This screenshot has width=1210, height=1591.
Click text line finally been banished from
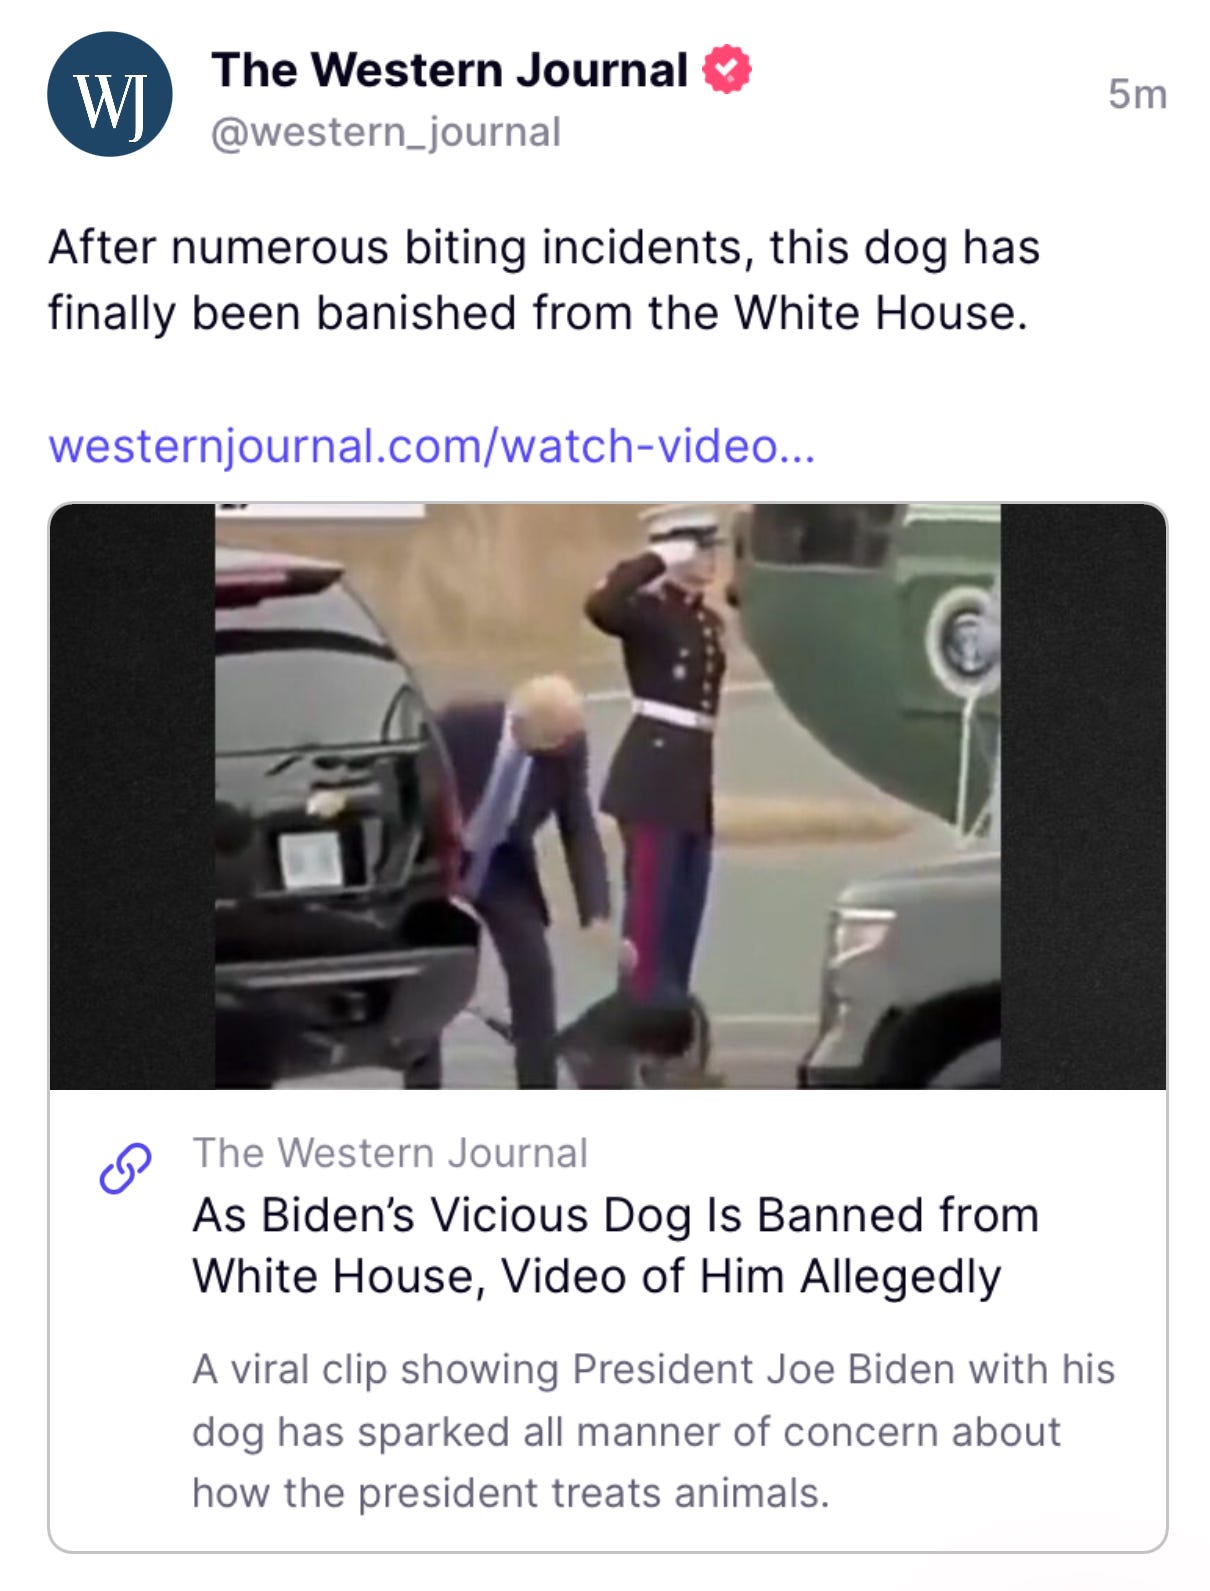coord(537,313)
